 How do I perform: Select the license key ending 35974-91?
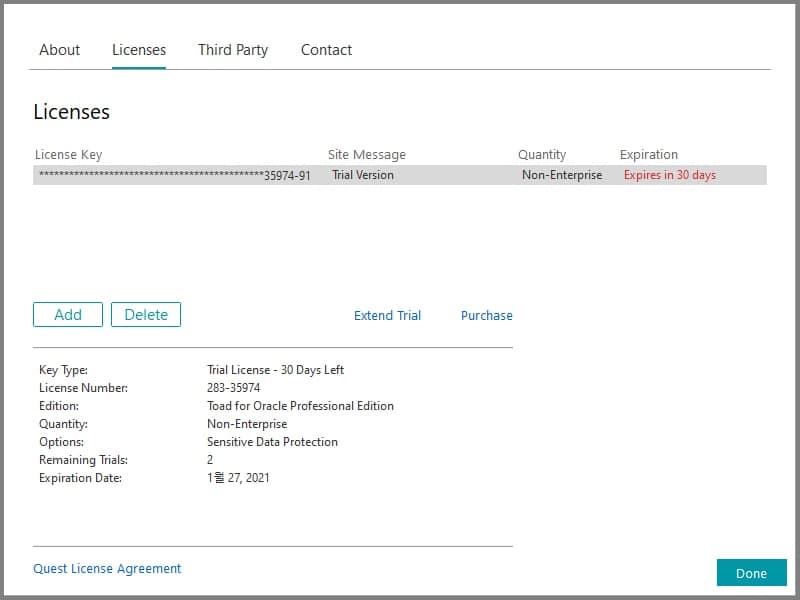pos(175,175)
